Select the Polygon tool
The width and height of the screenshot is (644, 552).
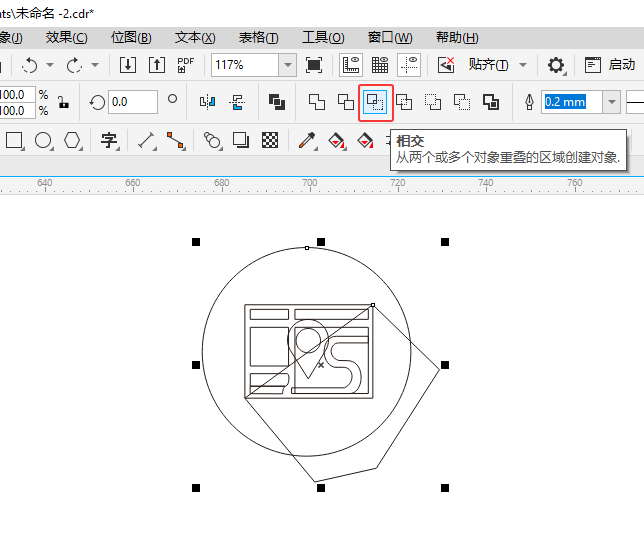72,140
